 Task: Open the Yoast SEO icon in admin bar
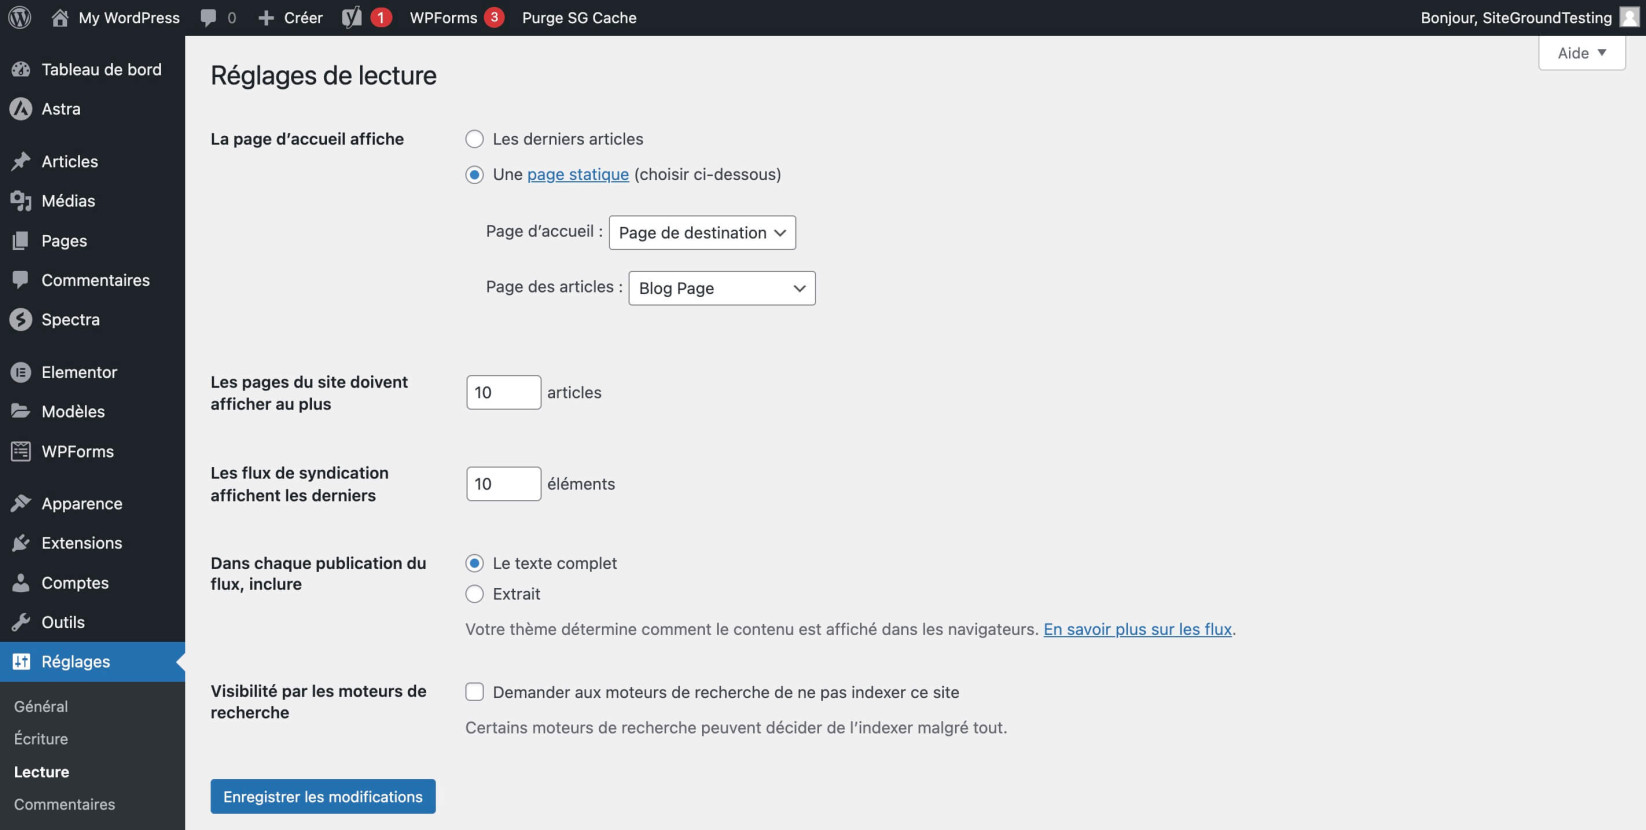[351, 18]
